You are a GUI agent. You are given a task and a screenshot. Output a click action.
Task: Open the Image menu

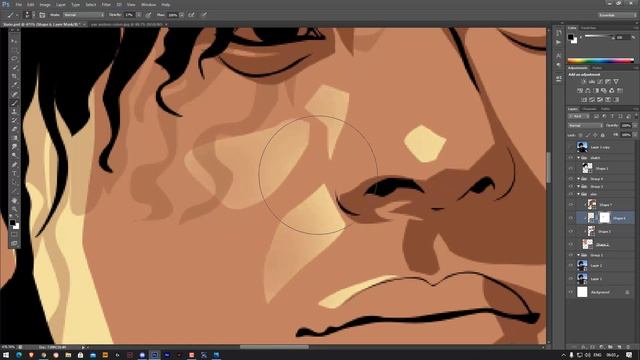45,4
